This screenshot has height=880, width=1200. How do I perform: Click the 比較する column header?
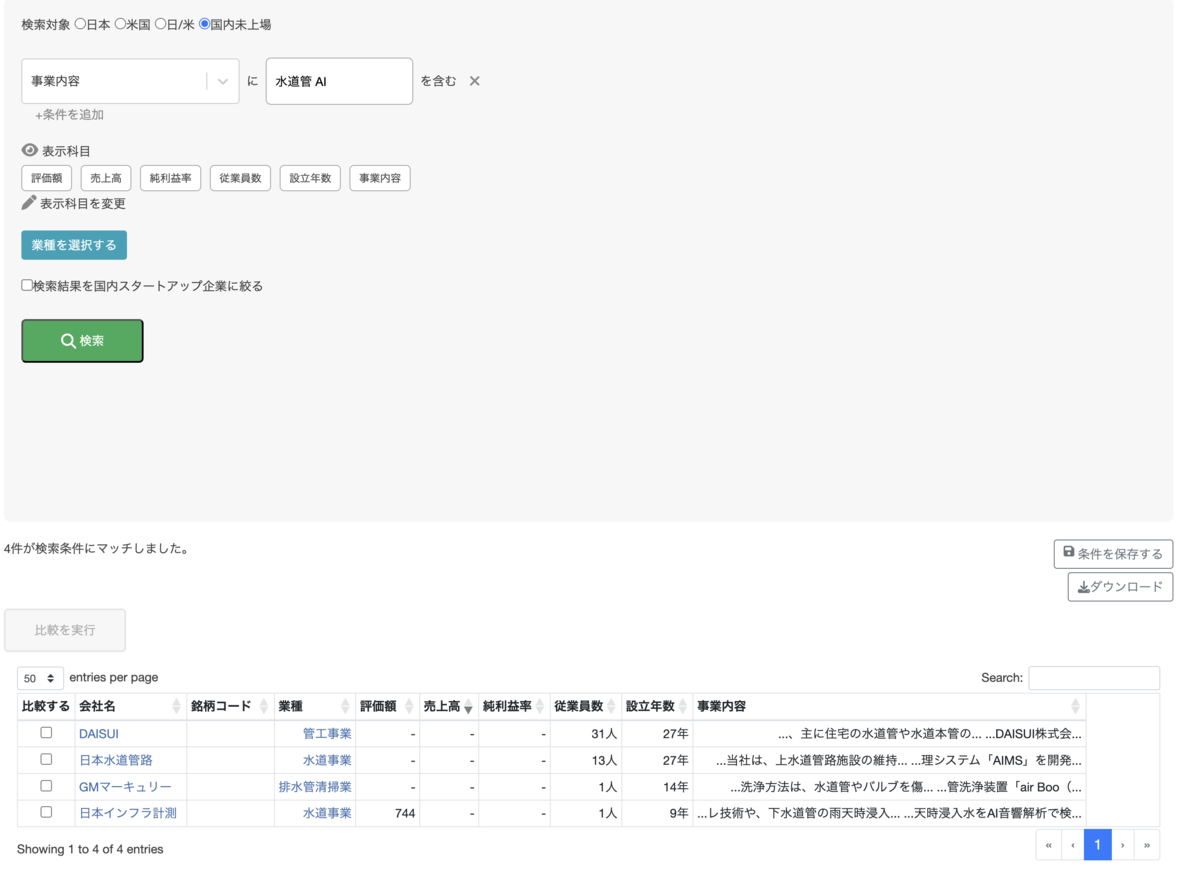coord(46,706)
